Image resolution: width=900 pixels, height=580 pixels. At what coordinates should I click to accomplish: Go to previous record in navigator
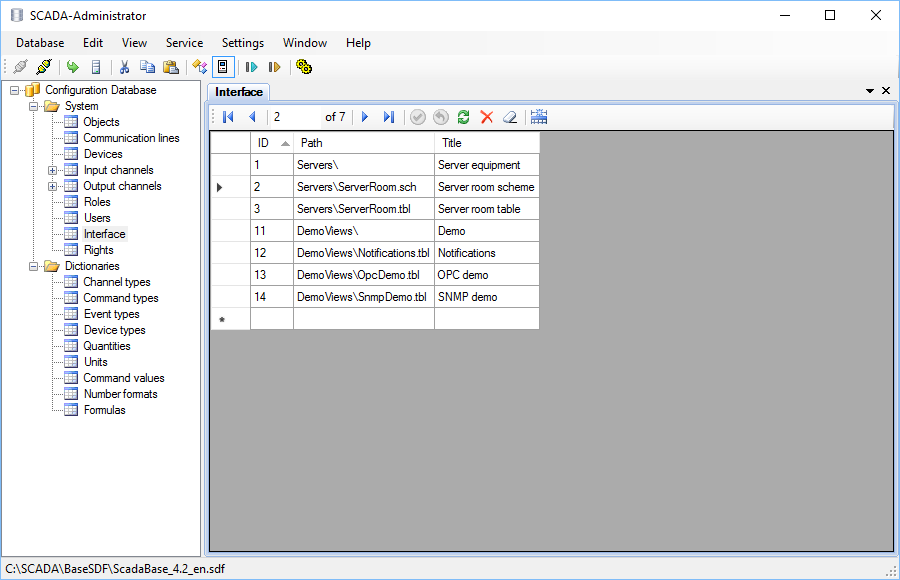point(252,117)
